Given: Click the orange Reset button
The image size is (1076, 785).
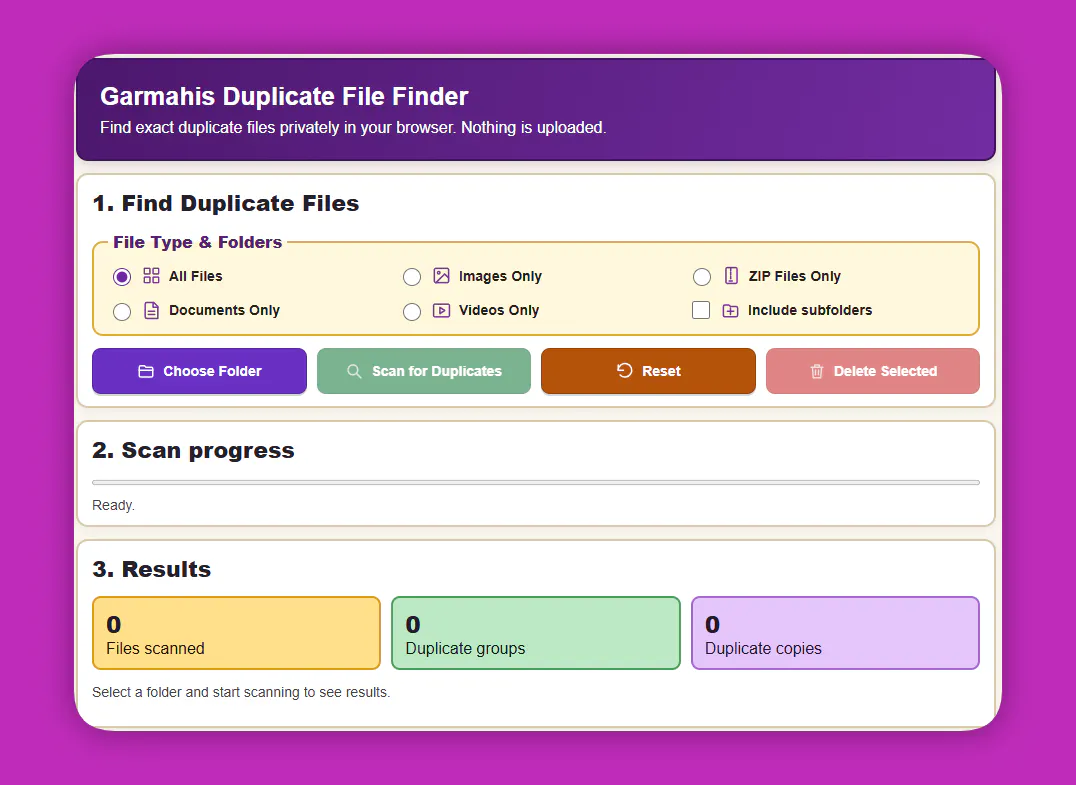Looking at the screenshot, I should point(648,371).
